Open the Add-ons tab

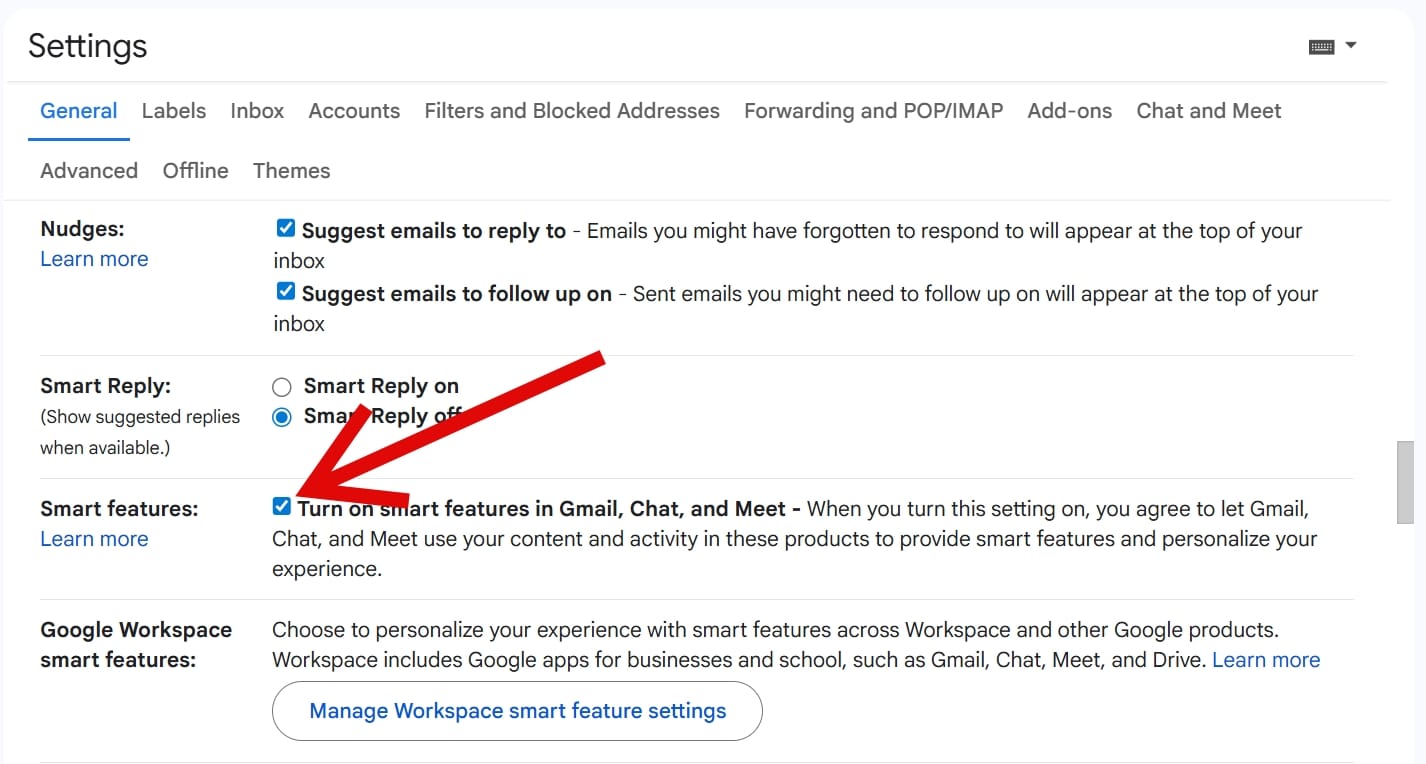point(1069,111)
